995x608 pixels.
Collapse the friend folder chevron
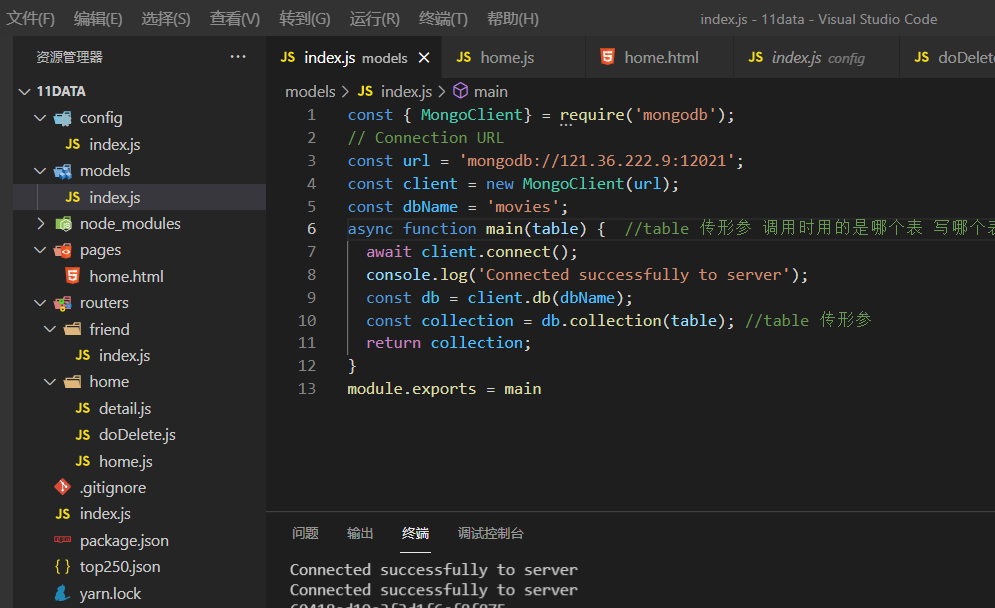[50, 329]
